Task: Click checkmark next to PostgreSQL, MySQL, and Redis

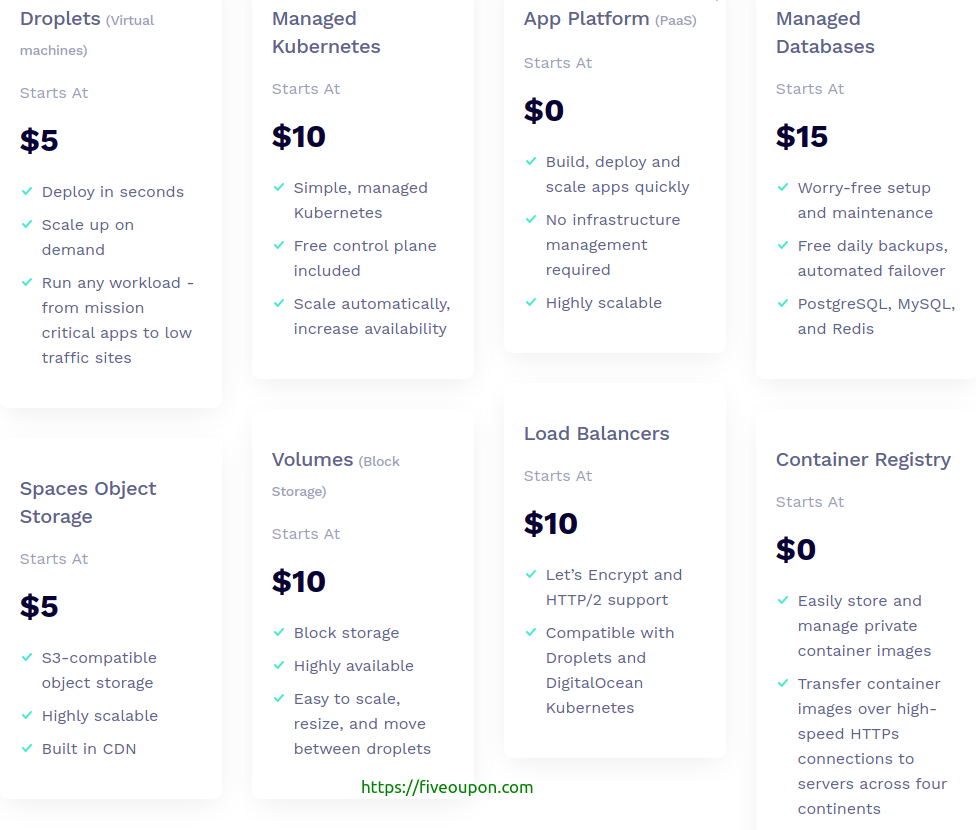Action: coord(783,303)
